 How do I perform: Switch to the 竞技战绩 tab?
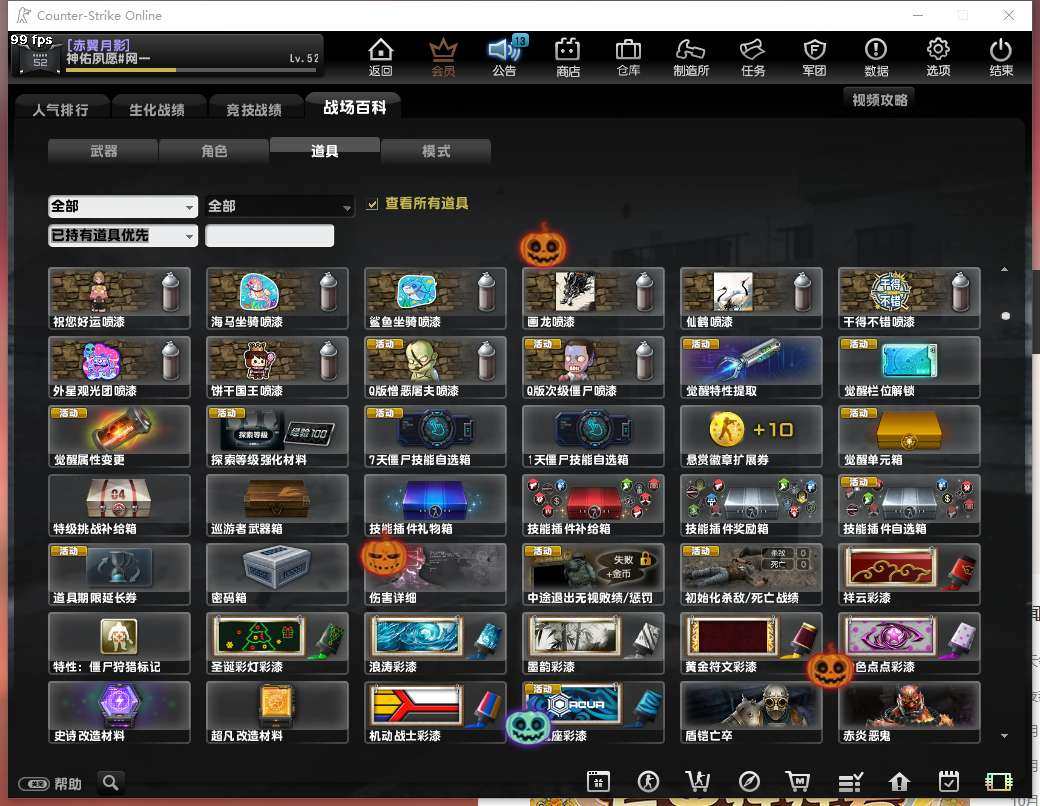(254, 109)
